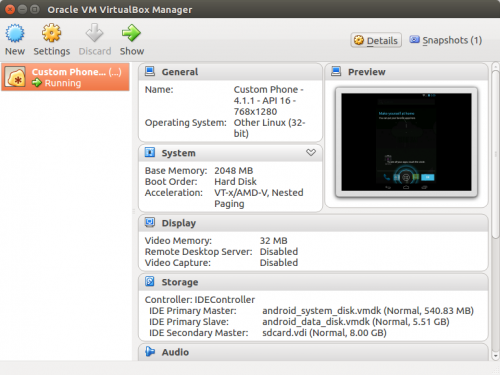Click the General section icon
Image resolution: width=500 pixels, height=375 pixels.
pos(150,71)
